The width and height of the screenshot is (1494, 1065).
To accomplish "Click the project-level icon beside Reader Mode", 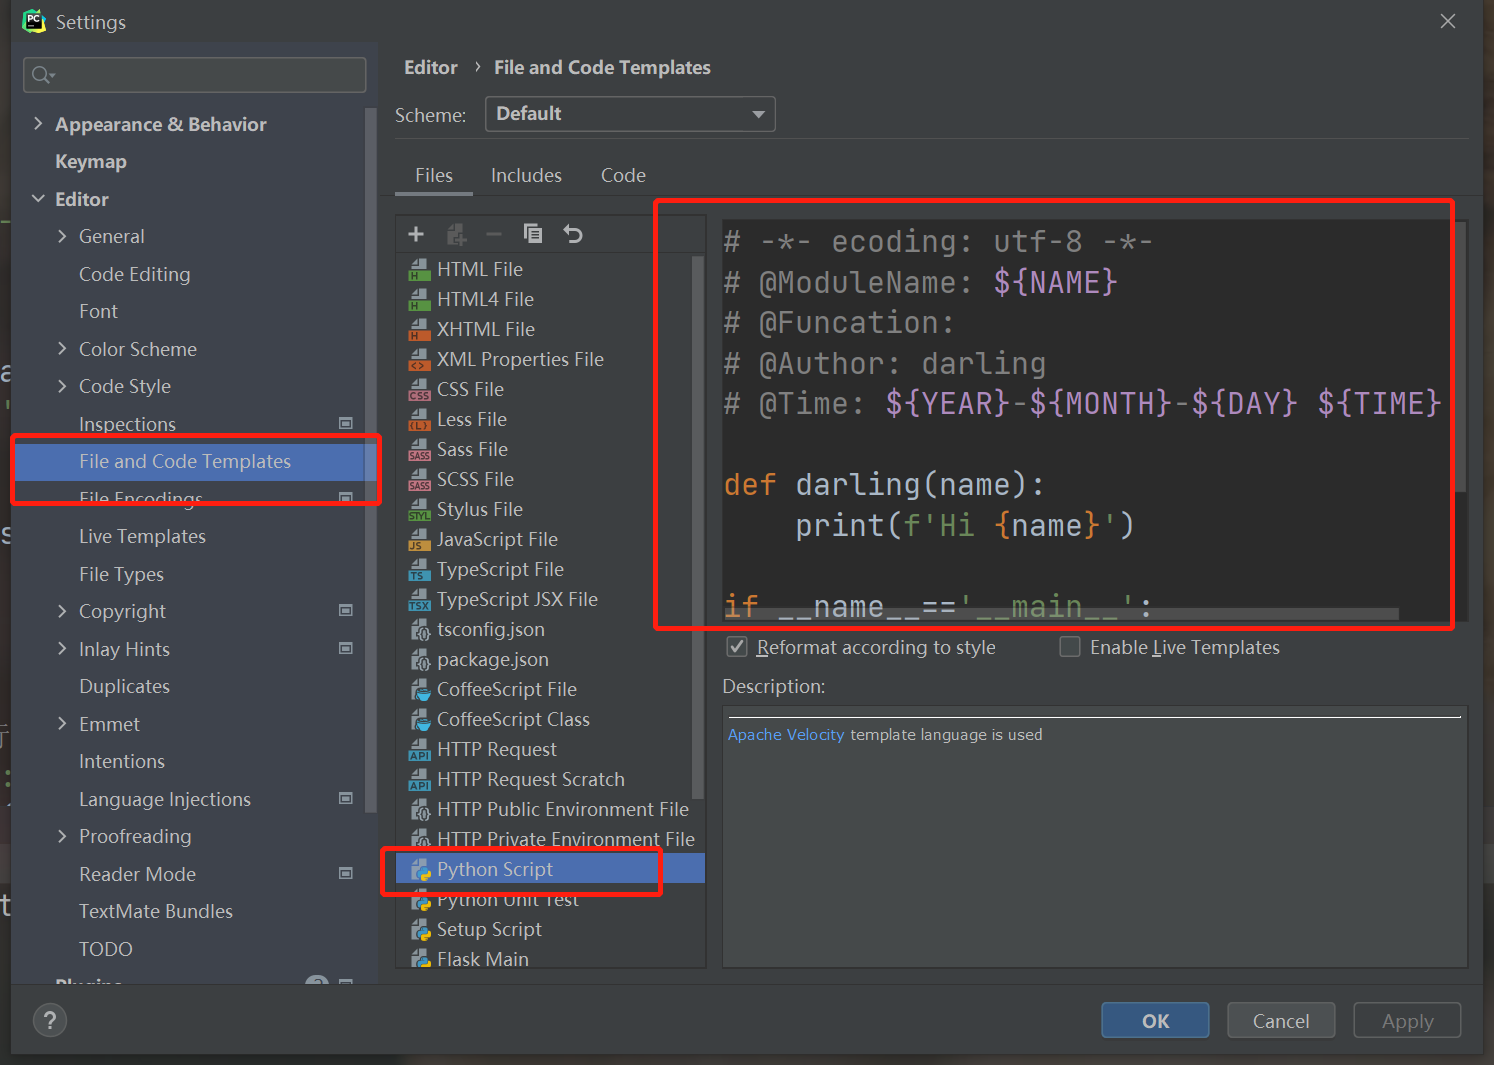I will (x=346, y=873).
